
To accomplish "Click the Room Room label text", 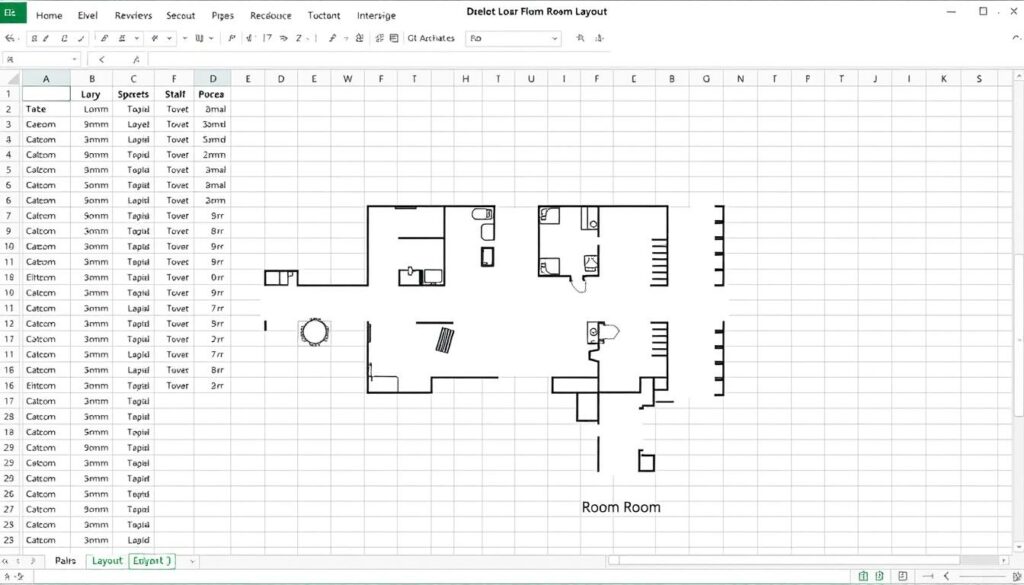I will coord(621,507).
